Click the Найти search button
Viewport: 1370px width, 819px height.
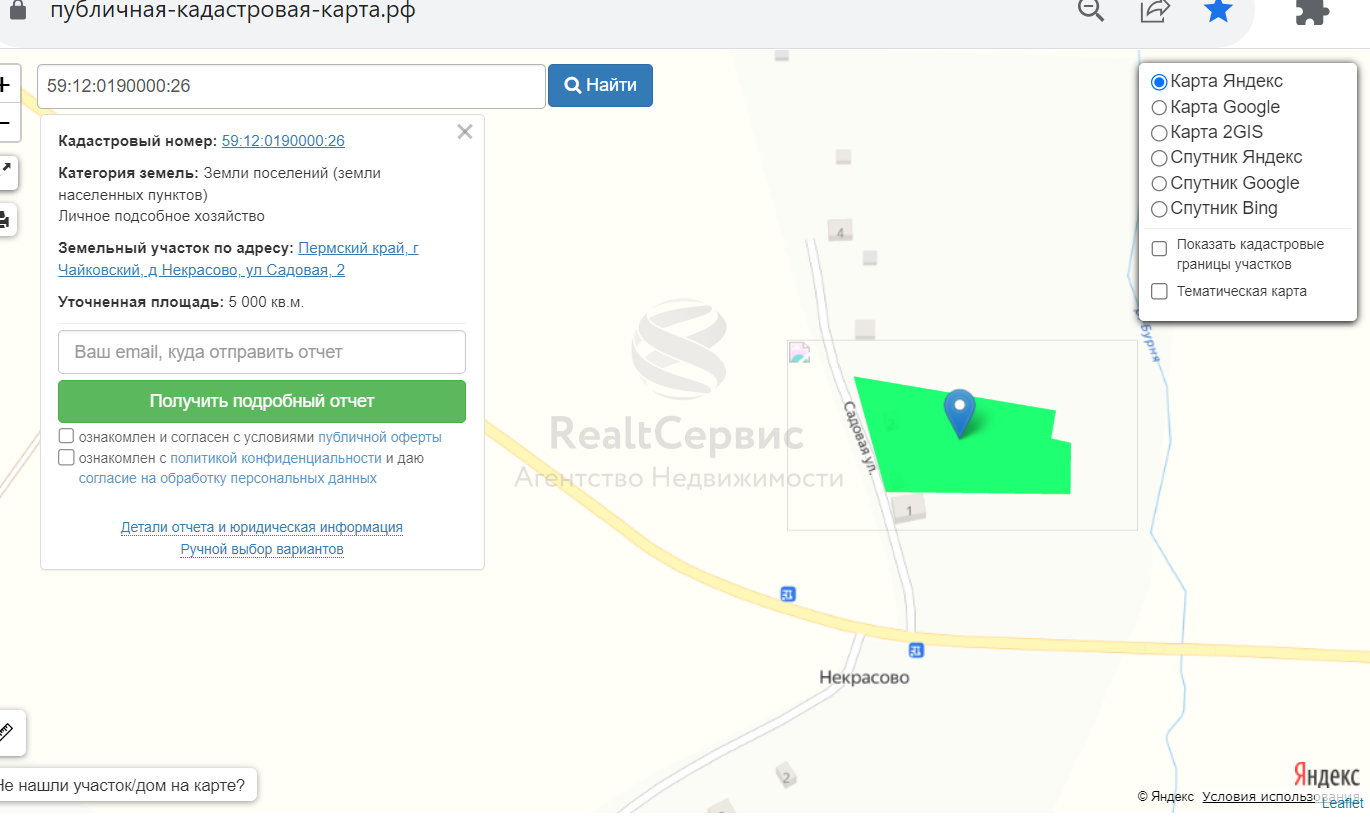pos(600,86)
